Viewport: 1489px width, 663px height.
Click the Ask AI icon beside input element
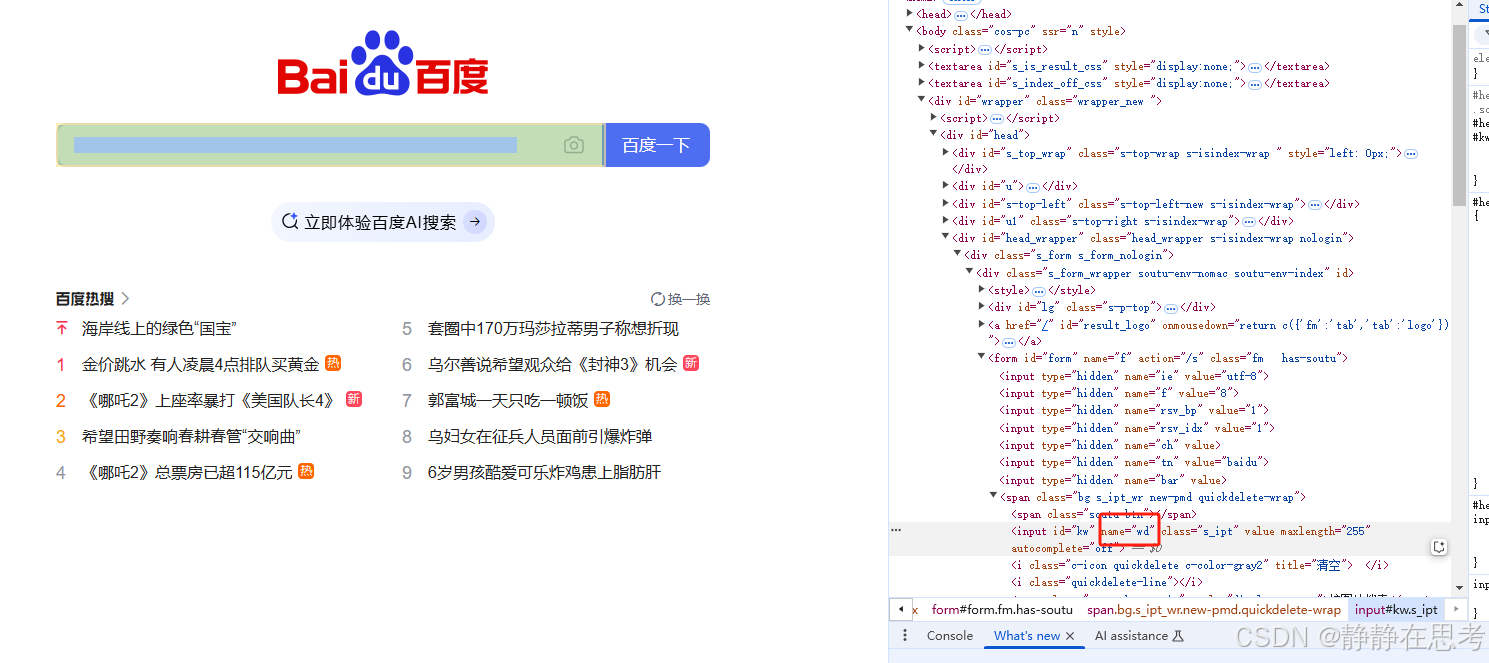1438,547
